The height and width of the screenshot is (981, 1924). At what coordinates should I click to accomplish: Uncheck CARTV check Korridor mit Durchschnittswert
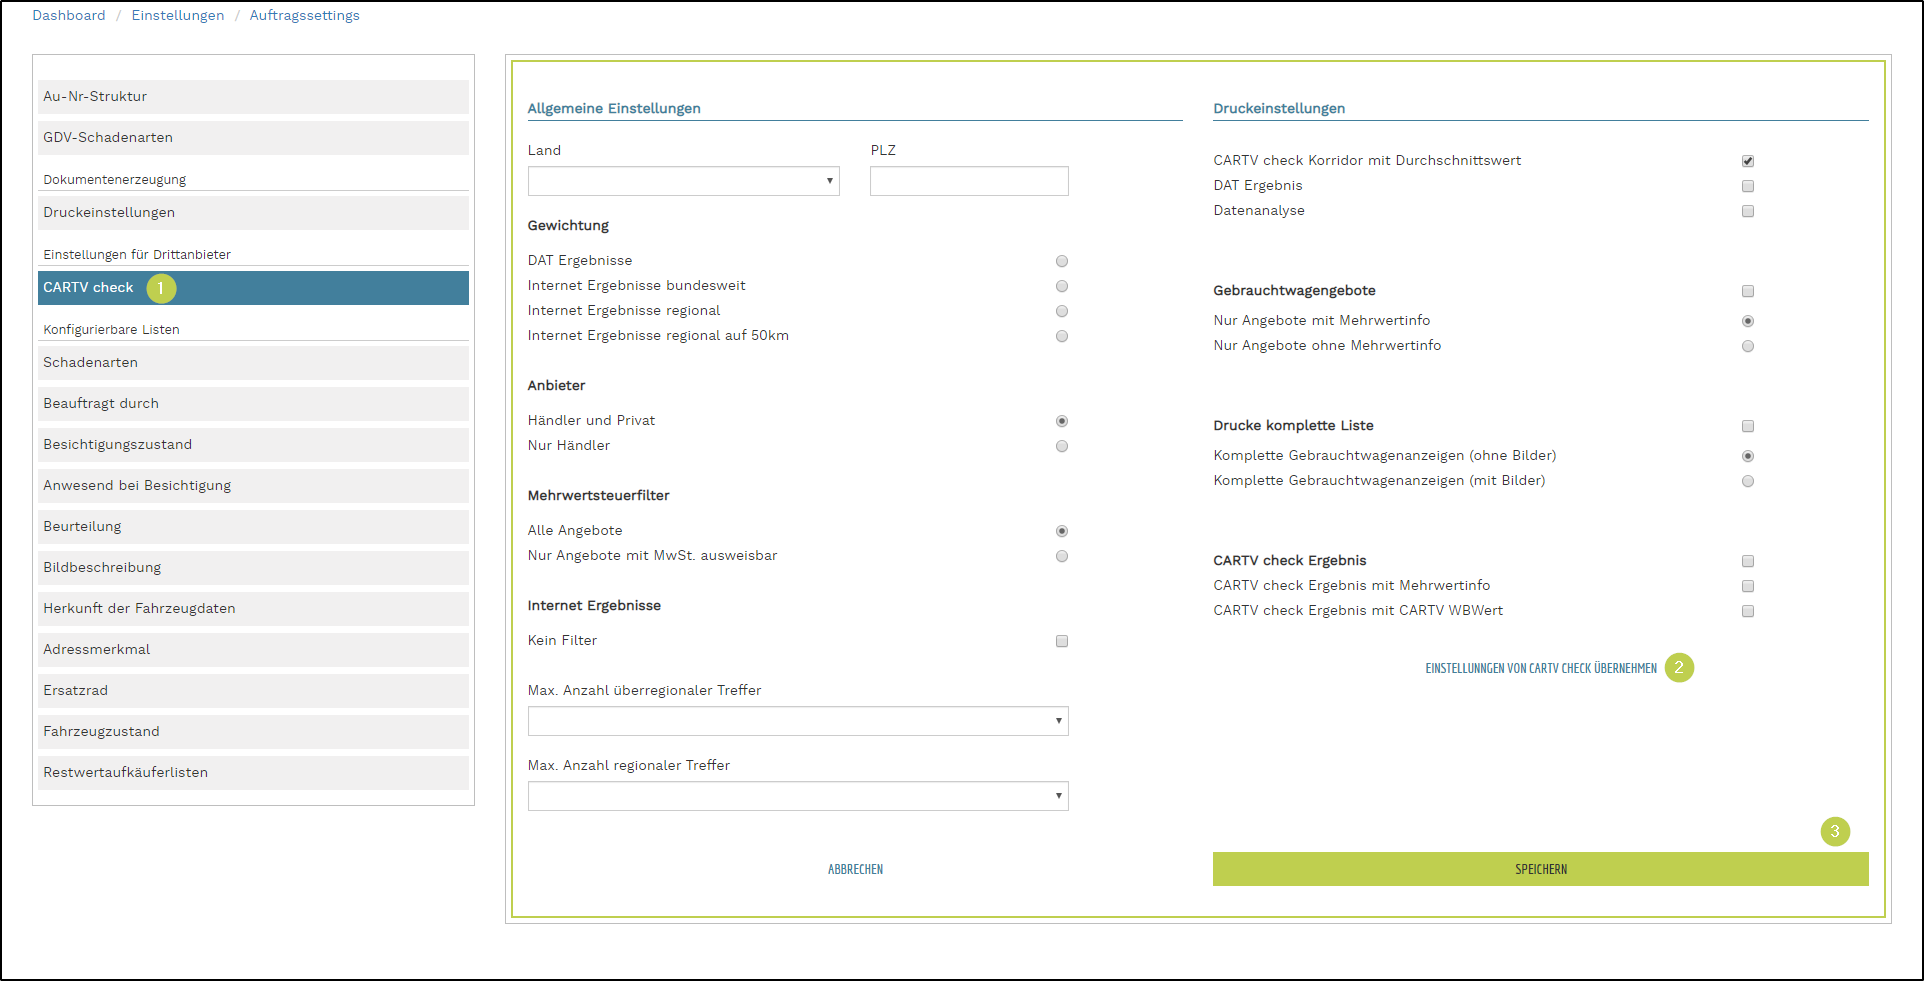coord(1748,161)
